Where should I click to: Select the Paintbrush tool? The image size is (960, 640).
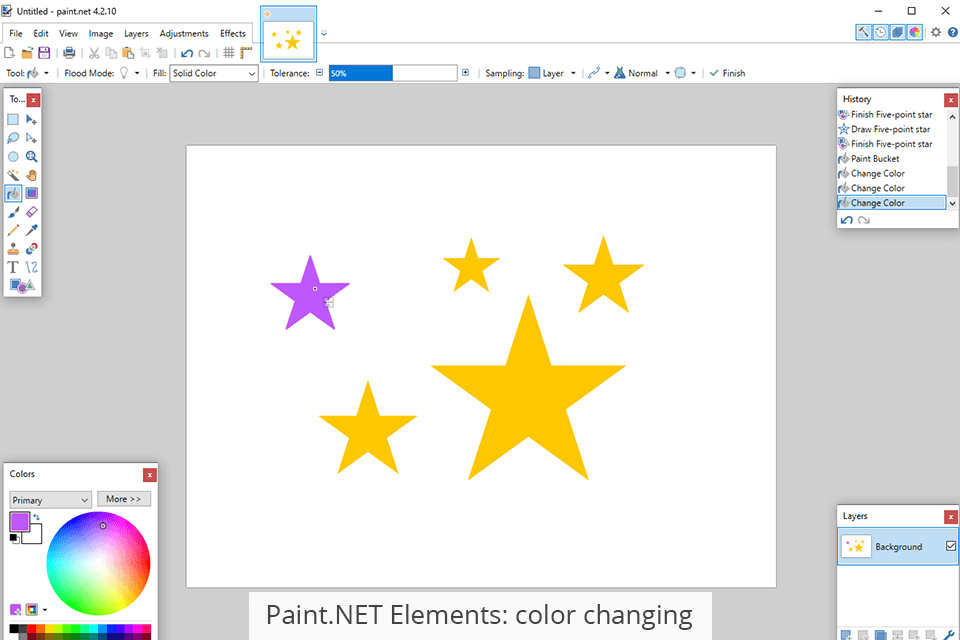pos(13,212)
